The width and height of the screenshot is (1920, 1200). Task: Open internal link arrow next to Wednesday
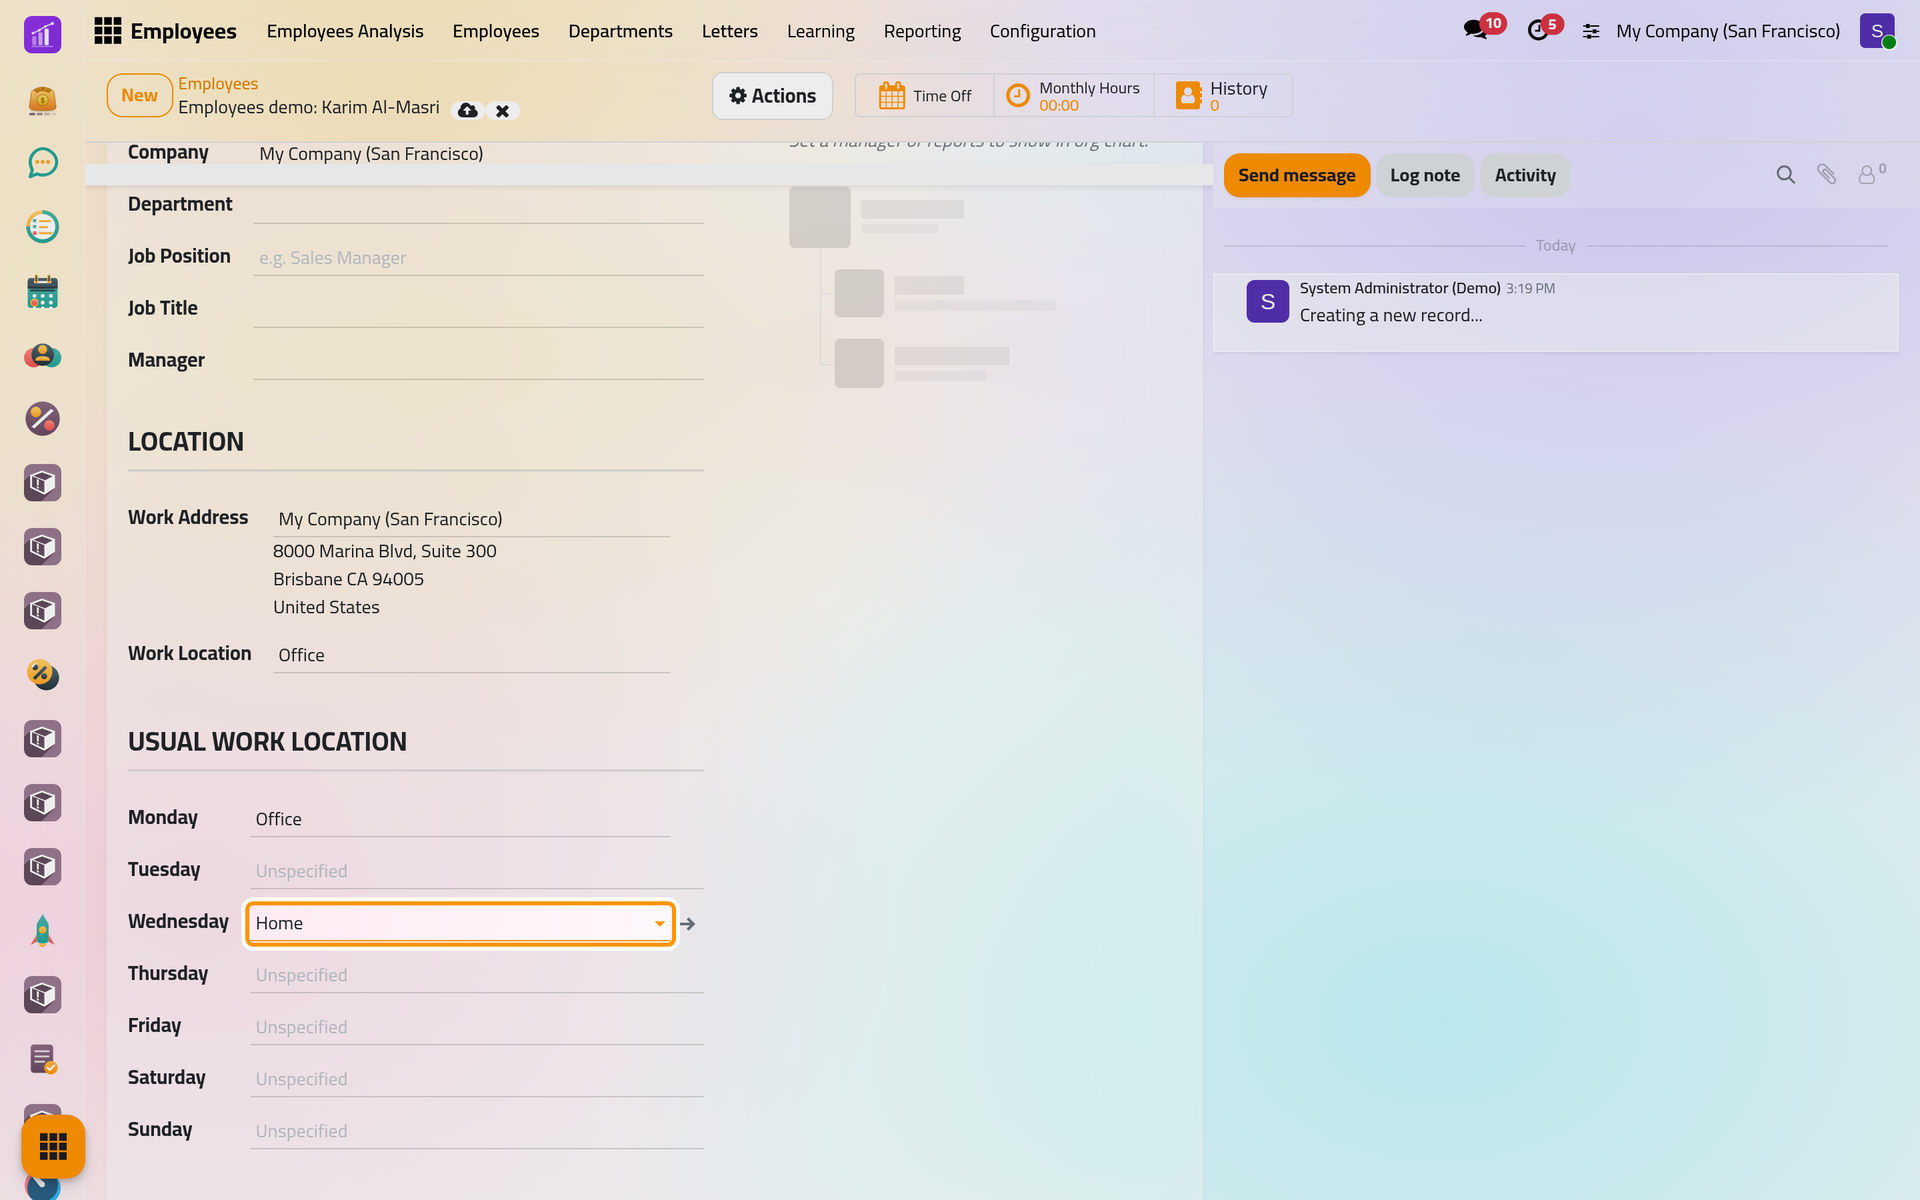click(688, 924)
